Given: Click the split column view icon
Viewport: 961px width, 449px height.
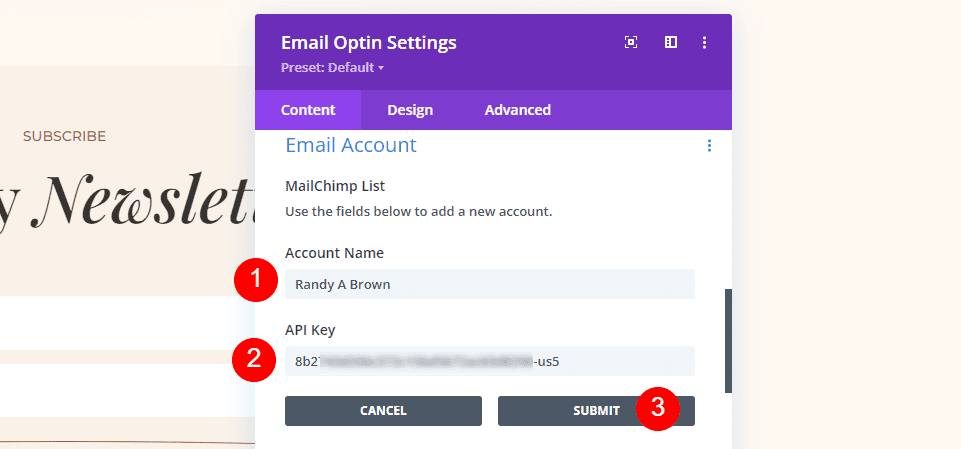Looking at the screenshot, I should coord(671,42).
